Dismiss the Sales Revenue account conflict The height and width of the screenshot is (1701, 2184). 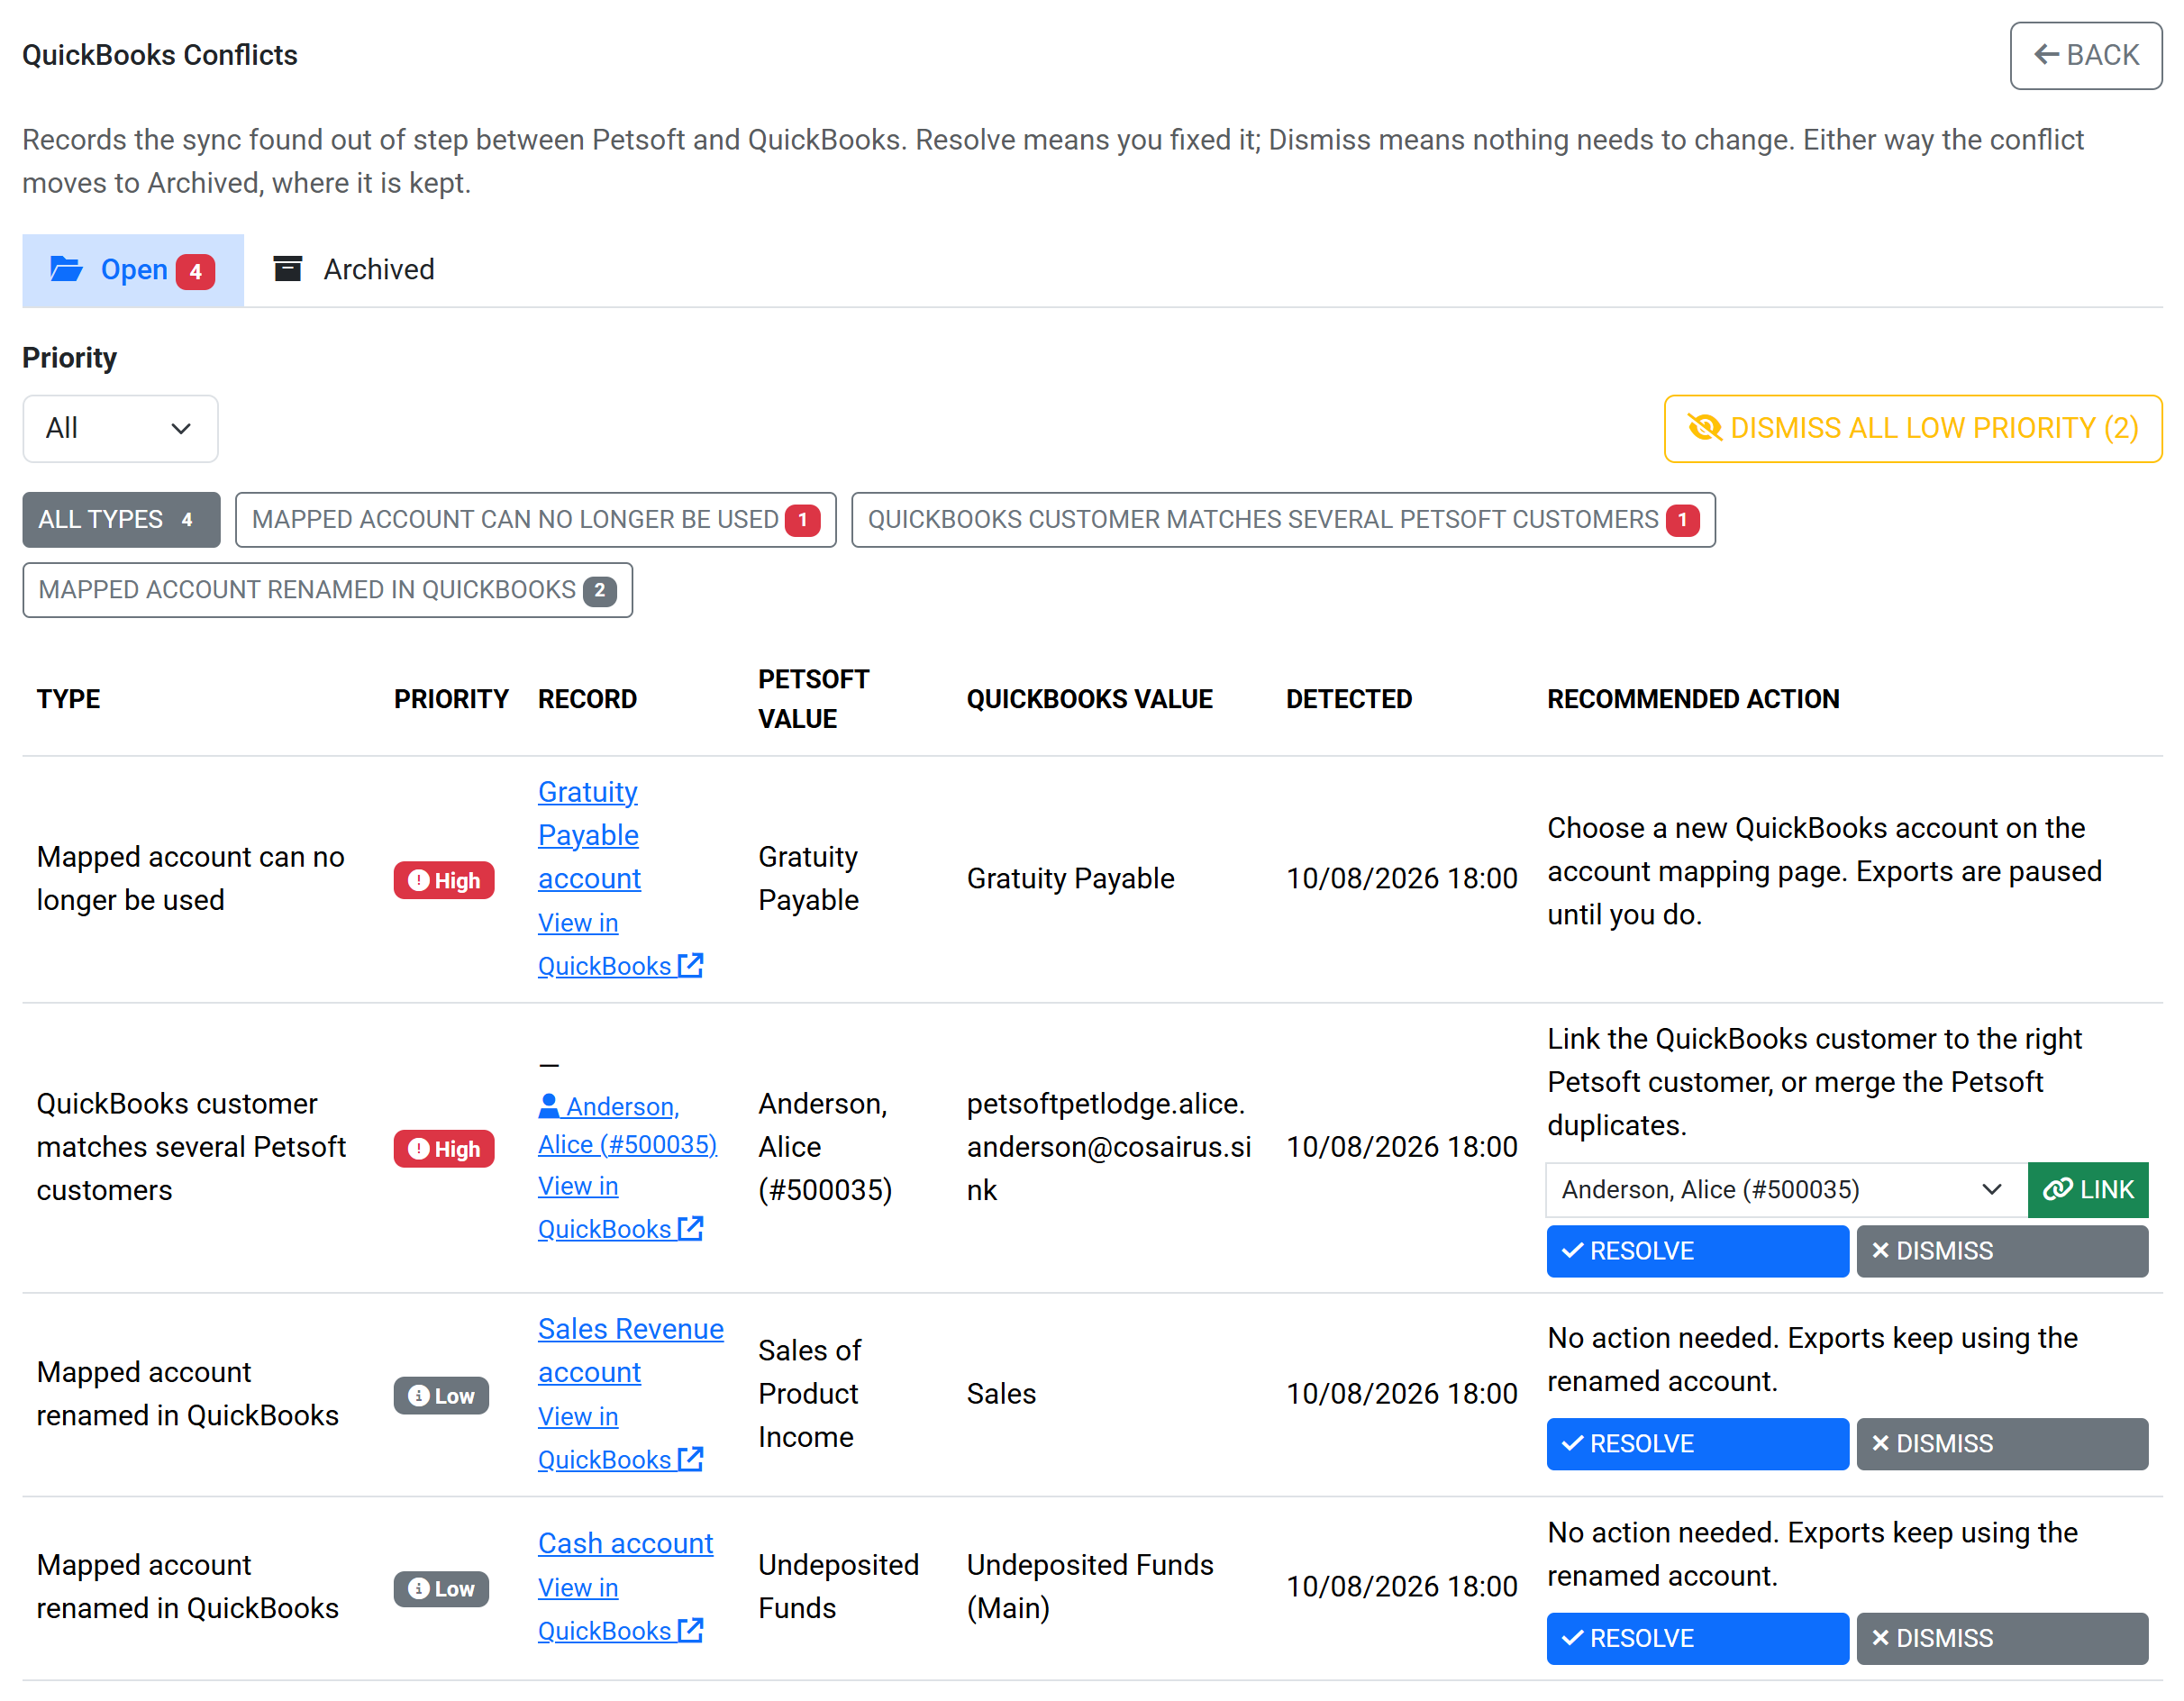pos(2001,1443)
